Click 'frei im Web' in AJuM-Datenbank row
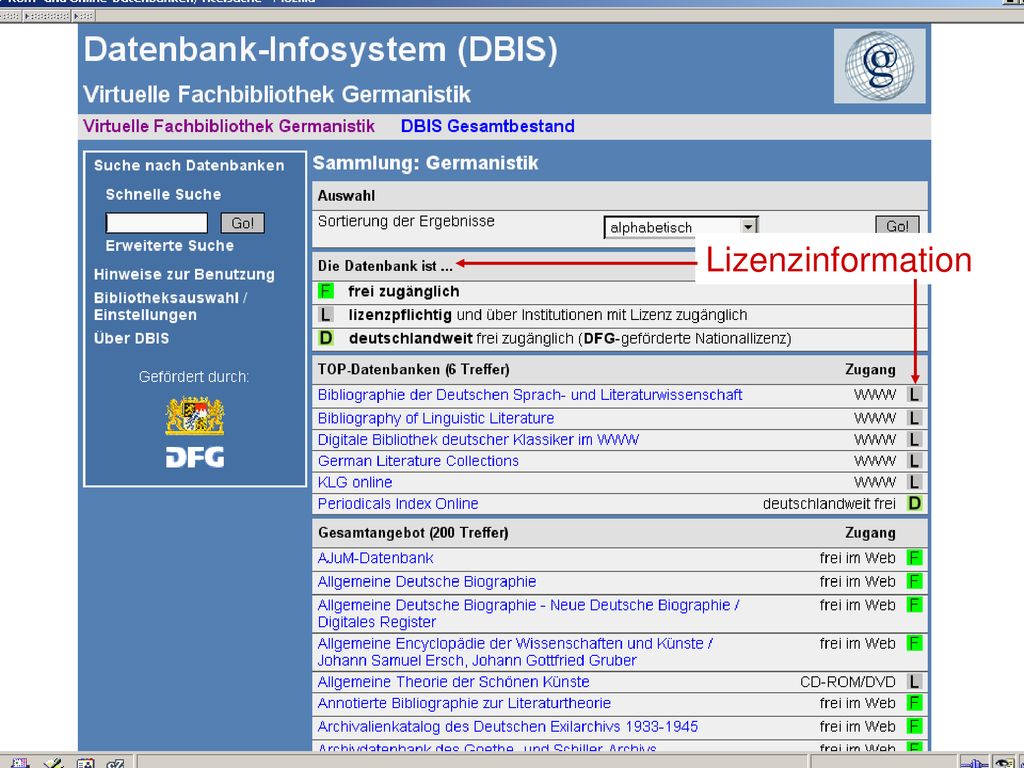 (857, 558)
